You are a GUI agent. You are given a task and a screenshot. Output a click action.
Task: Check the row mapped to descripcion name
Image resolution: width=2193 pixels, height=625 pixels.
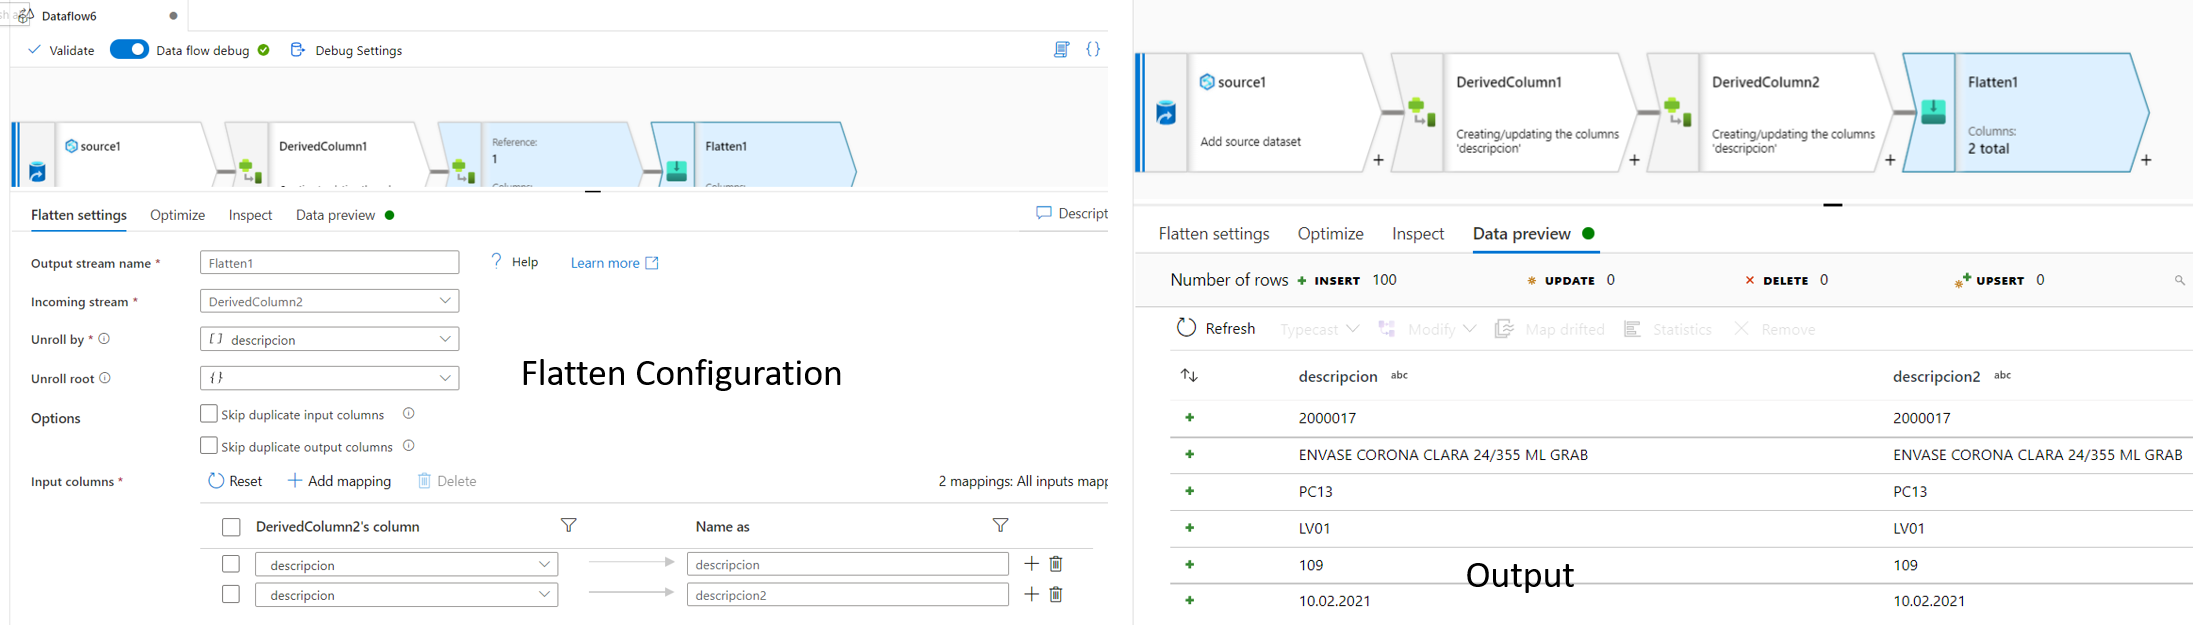[x=231, y=564]
